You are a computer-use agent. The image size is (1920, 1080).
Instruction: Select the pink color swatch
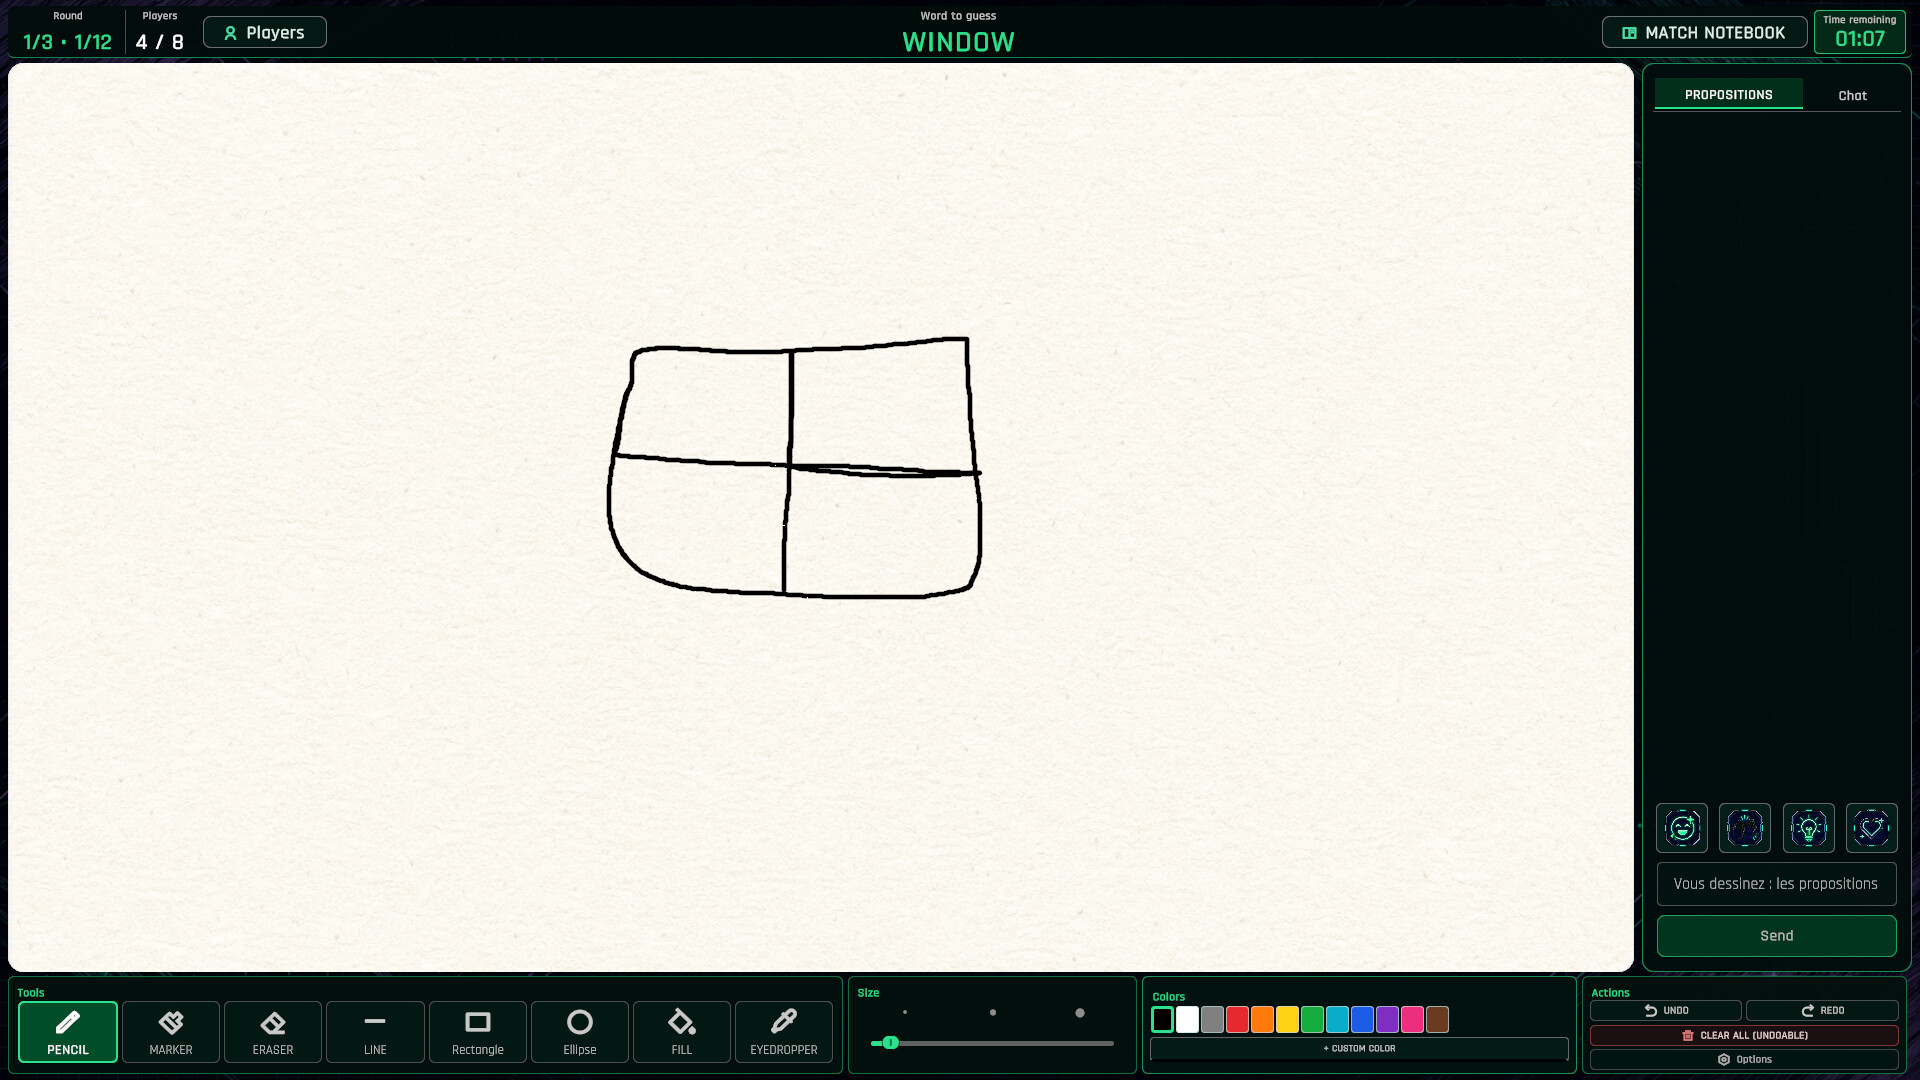coord(1412,1020)
